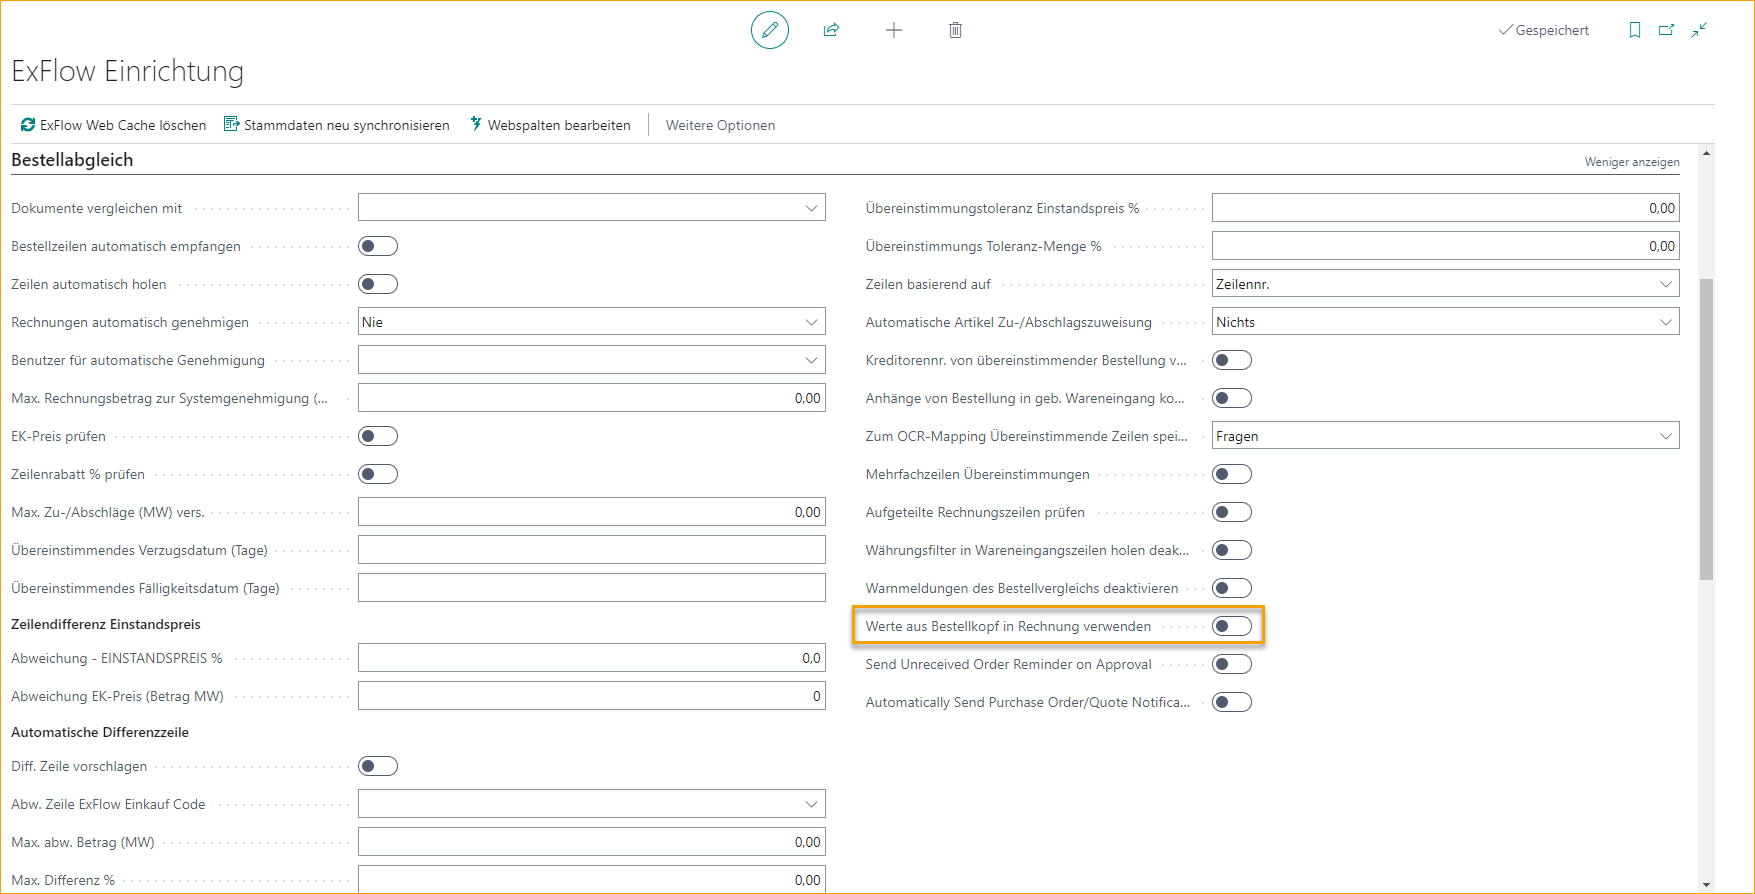This screenshot has height=894, width=1755.
Task: Click scrollbar up arrow
Action: pyautogui.click(x=1706, y=153)
